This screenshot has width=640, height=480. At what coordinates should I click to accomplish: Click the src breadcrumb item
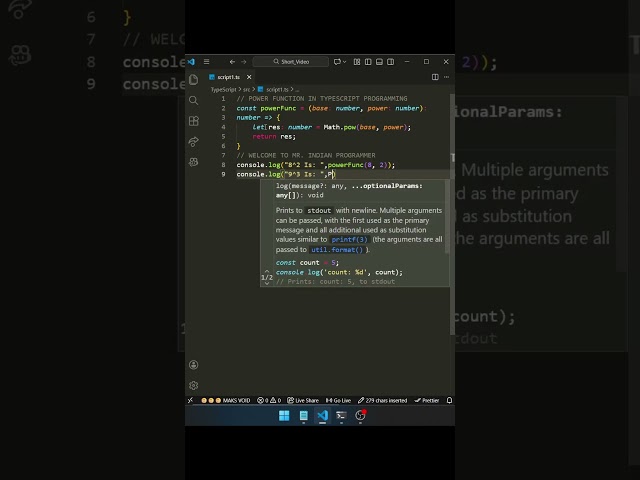(x=247, y=89)
